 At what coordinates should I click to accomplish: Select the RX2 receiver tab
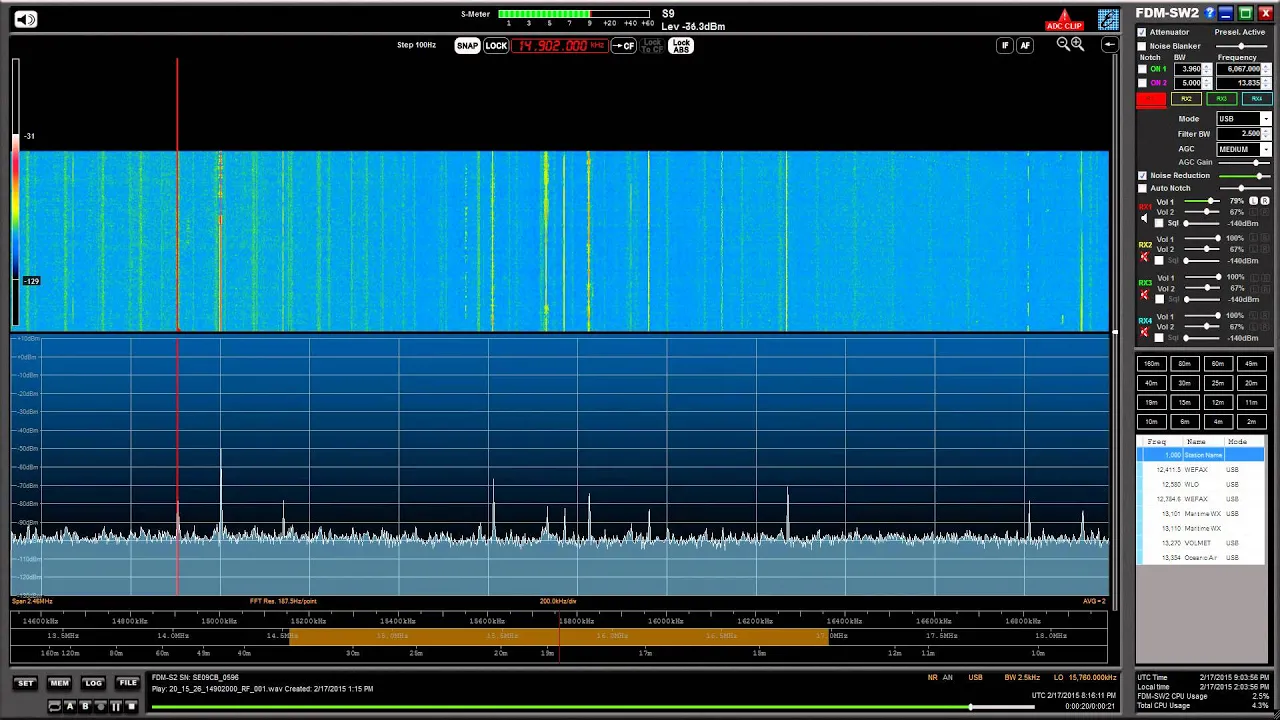point(1186,99)
